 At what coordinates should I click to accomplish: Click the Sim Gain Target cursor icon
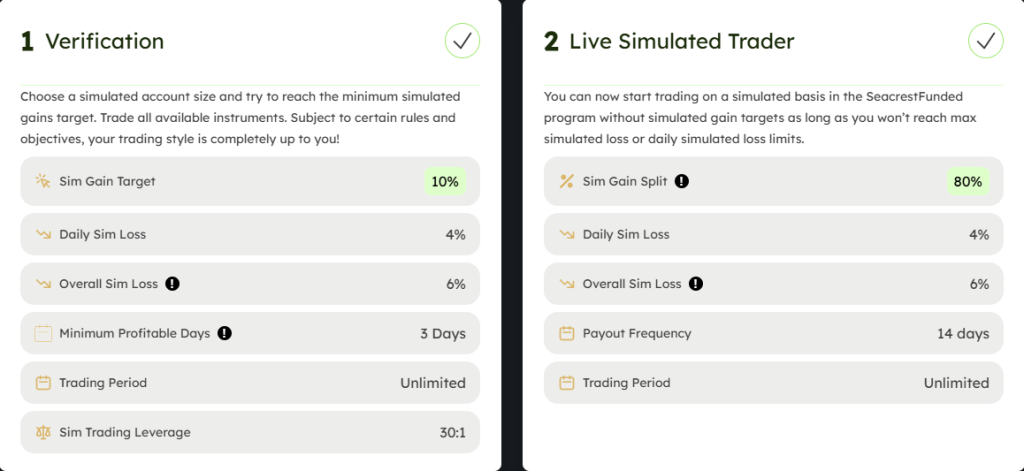point(43,181)
